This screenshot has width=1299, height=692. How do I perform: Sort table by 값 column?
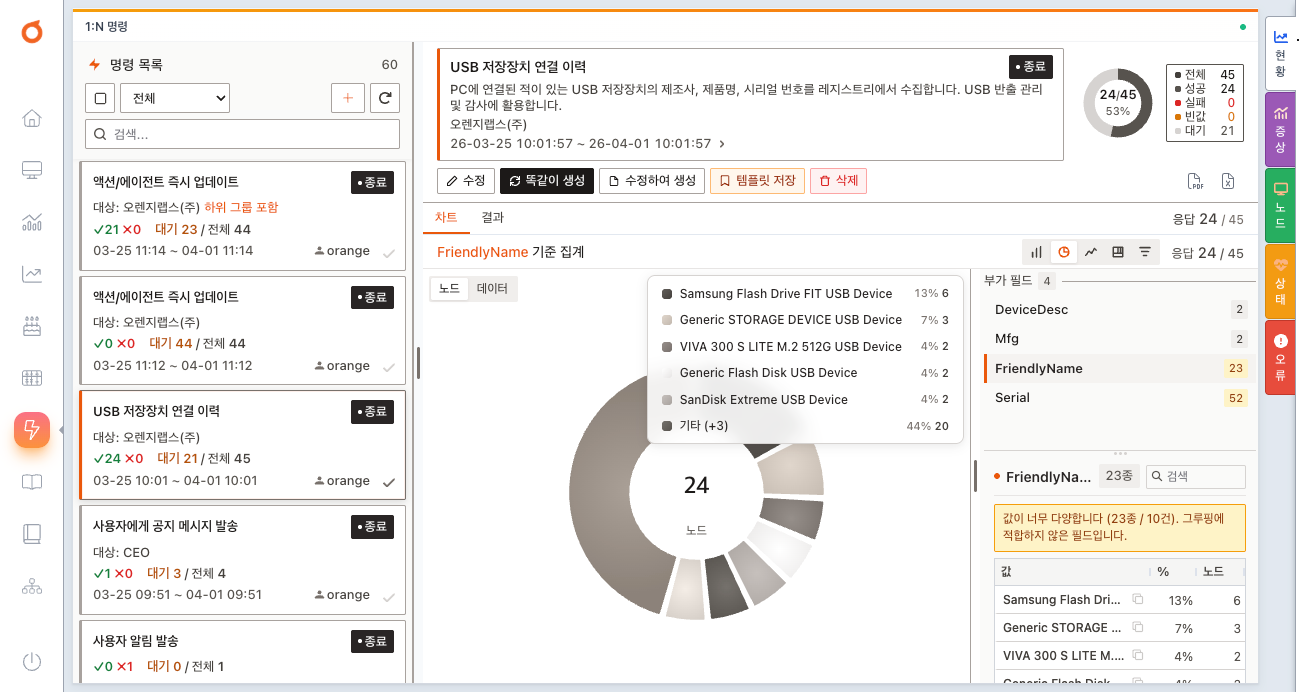click(x=1072, y=572)
